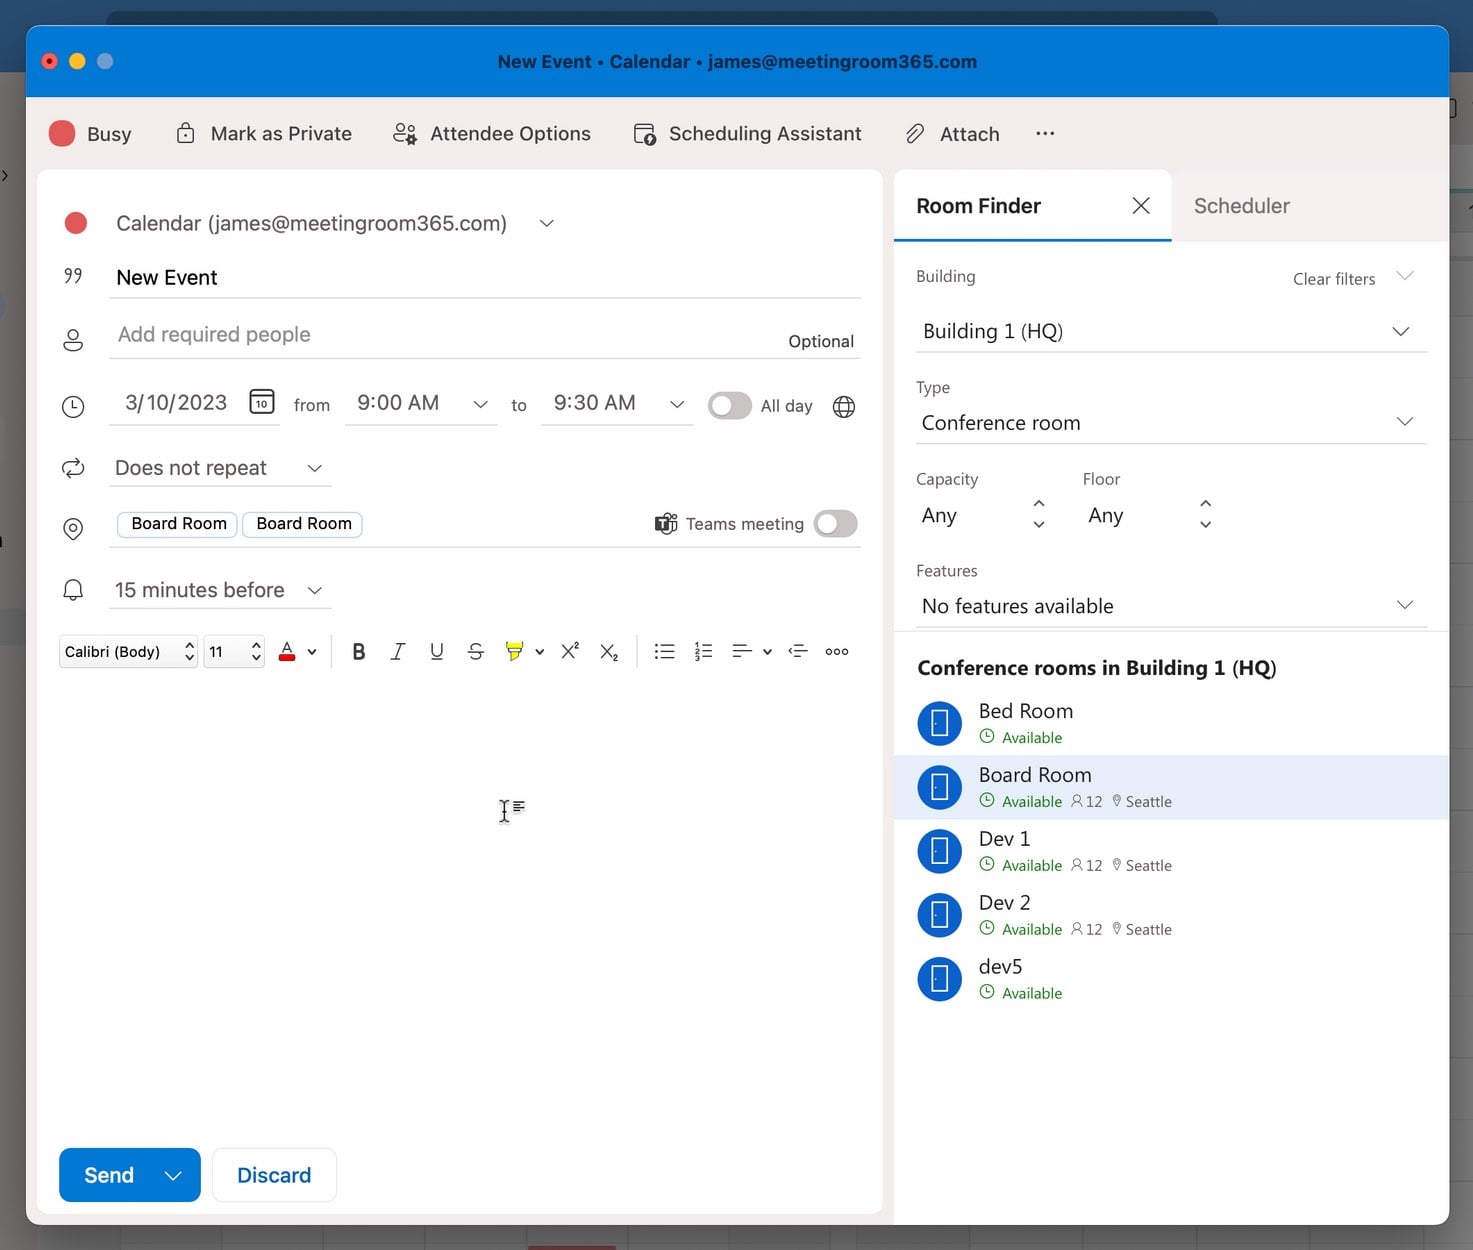Viewport: 1473px width, 1250px height.
Task: Collapse the filters chevron next to Clear filters
Action: click(1405, 277)
